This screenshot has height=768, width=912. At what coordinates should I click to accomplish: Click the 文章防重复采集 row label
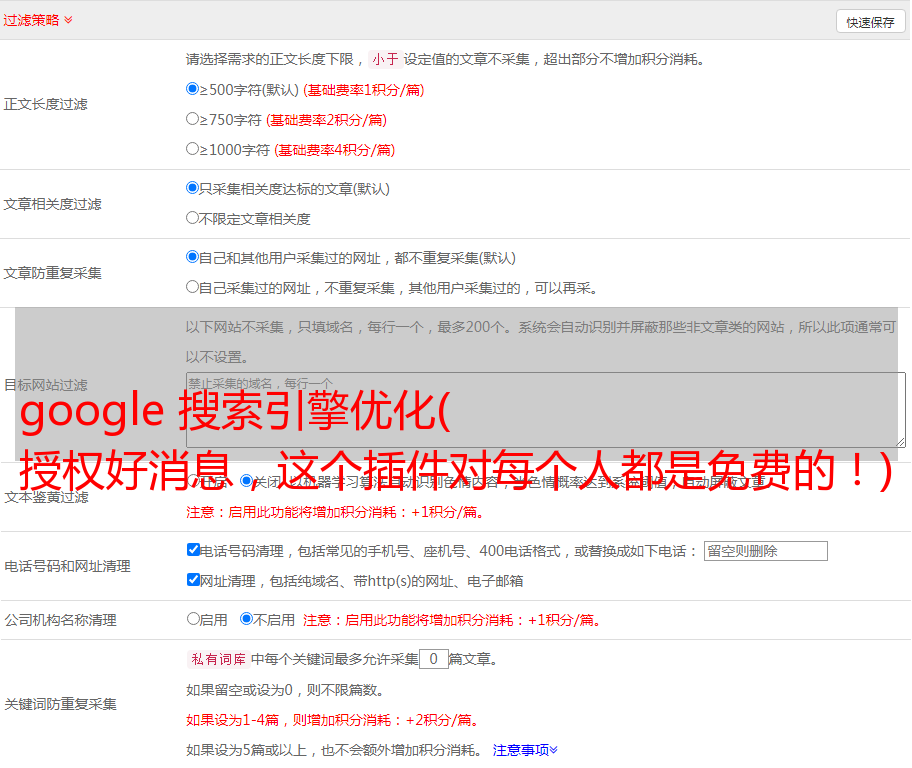(x=52, y=273)
